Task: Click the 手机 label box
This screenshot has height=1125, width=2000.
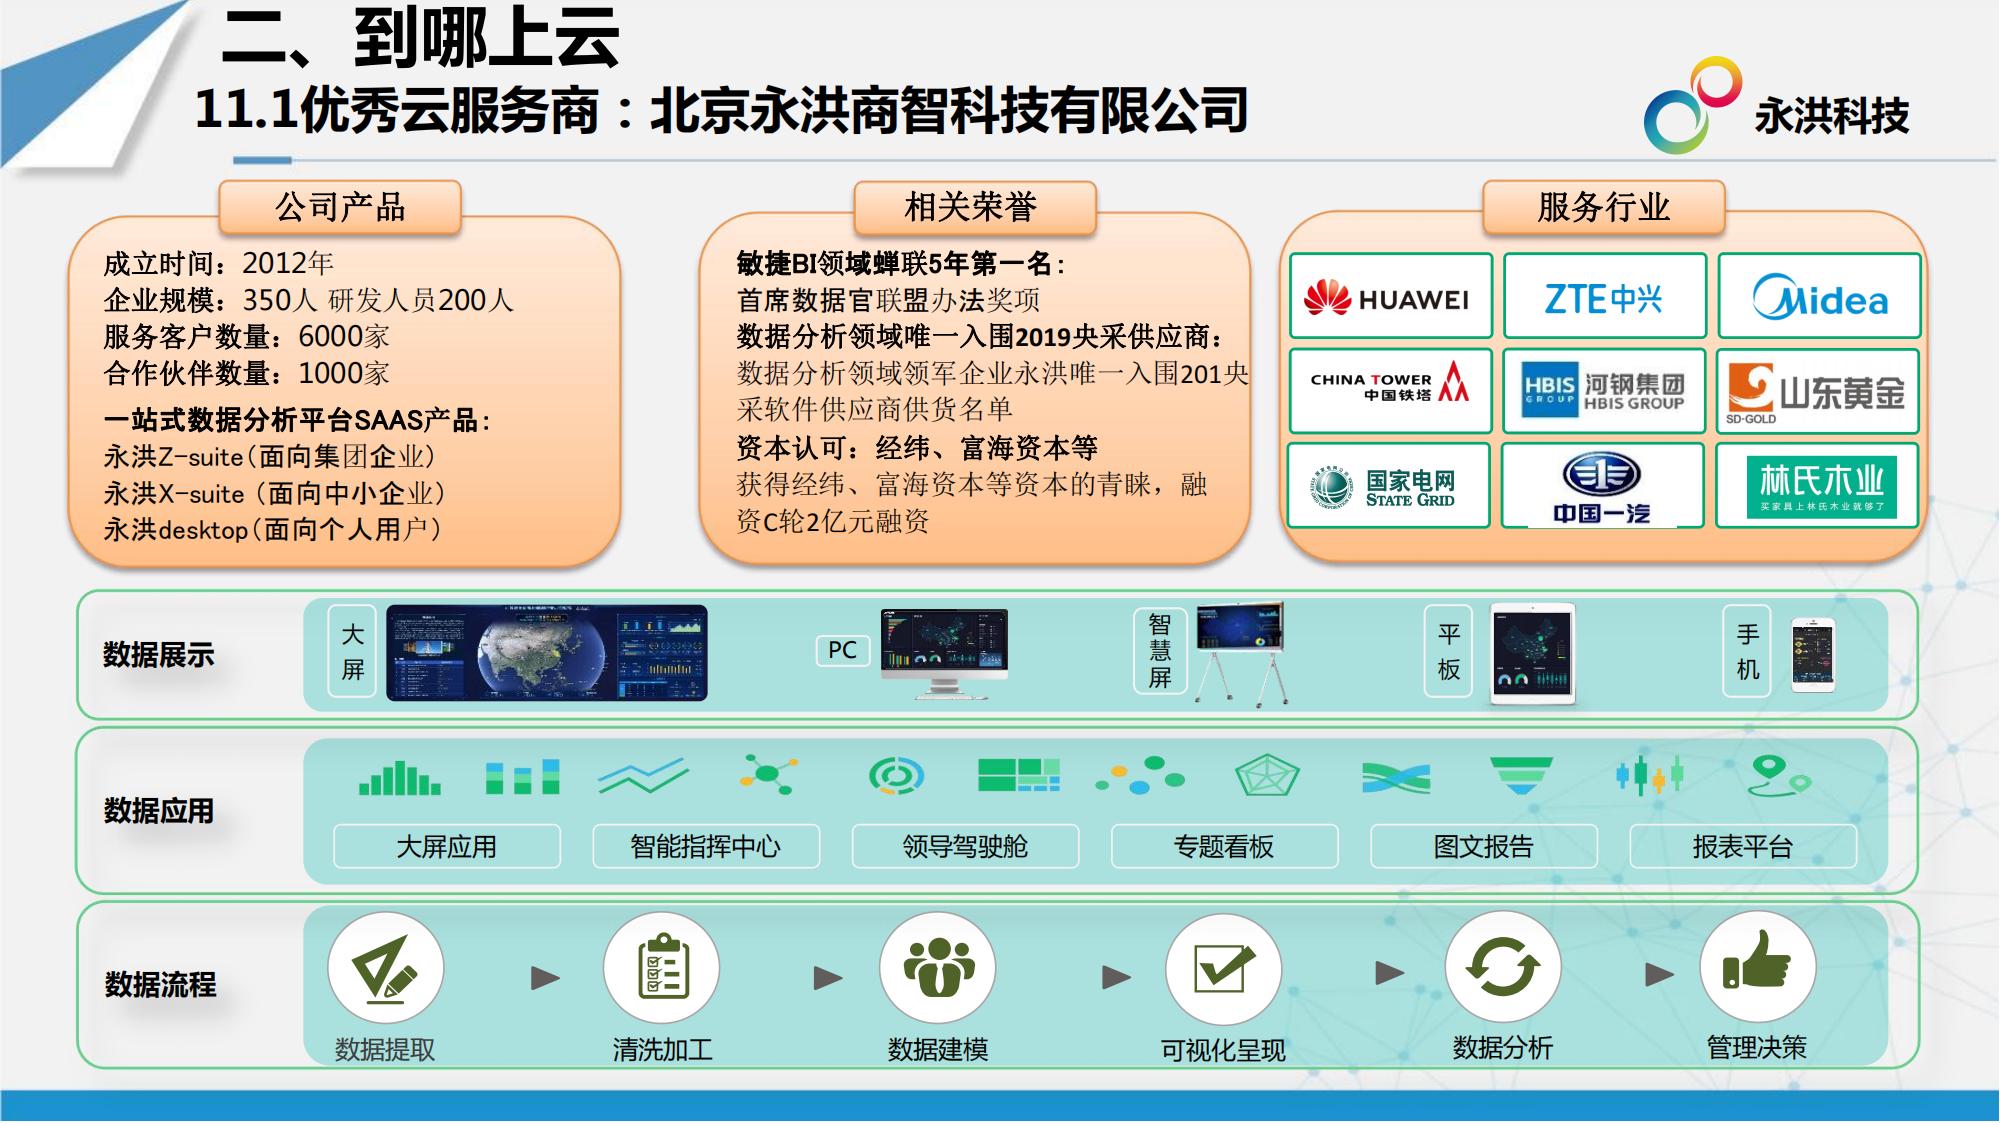Action: pos(1748,651)
